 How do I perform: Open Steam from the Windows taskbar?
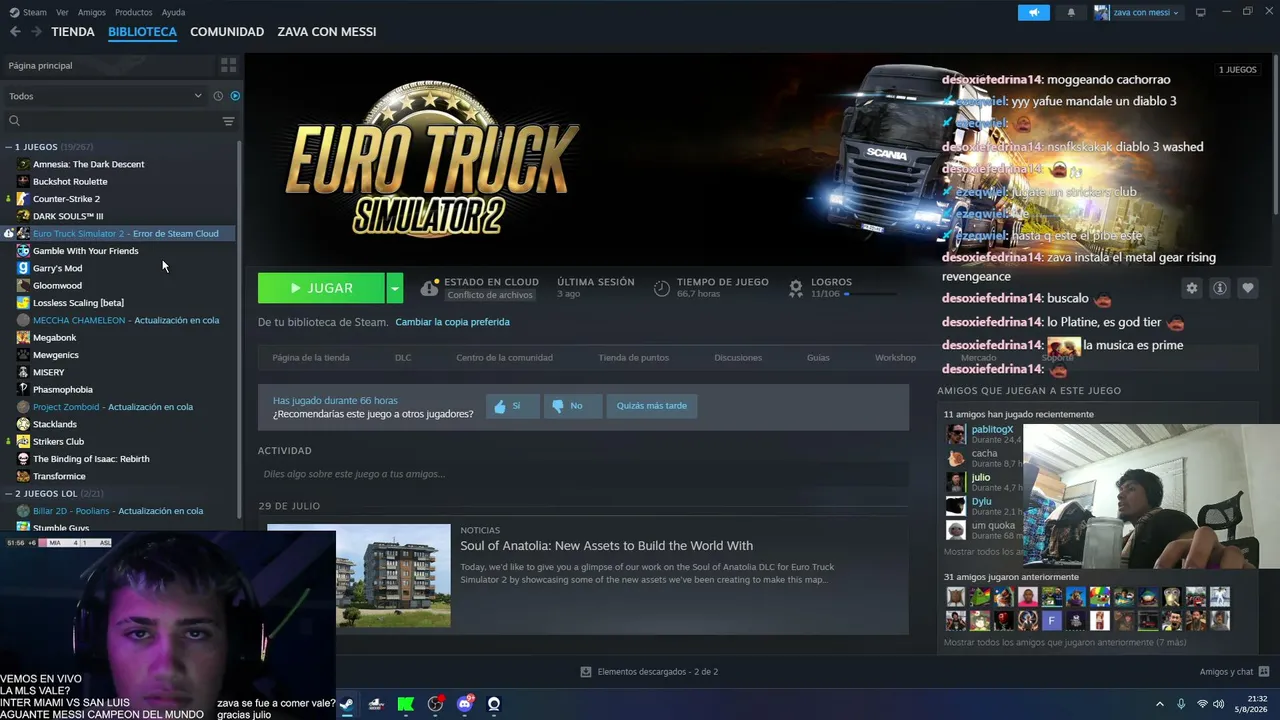click(x=346, y=704)
